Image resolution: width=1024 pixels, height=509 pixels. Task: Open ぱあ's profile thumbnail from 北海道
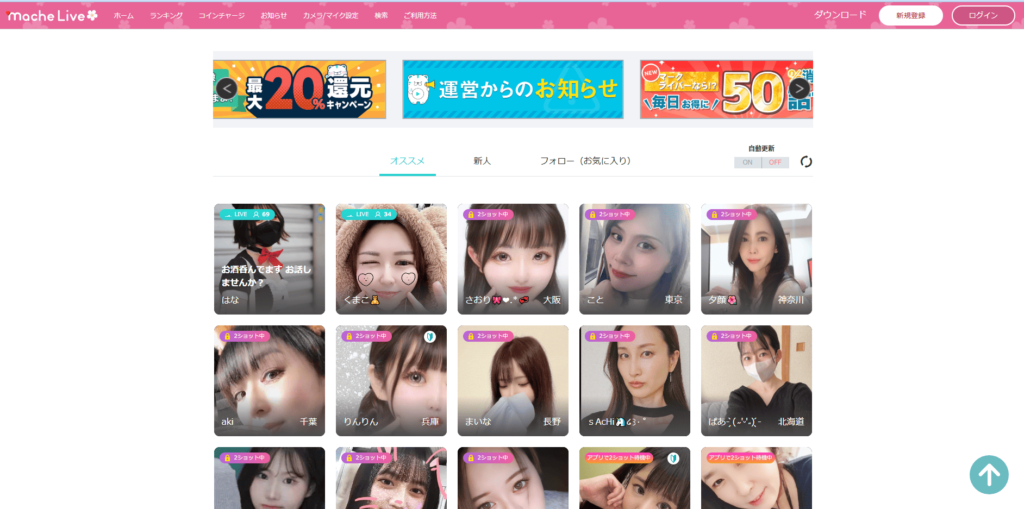point(756,381)
